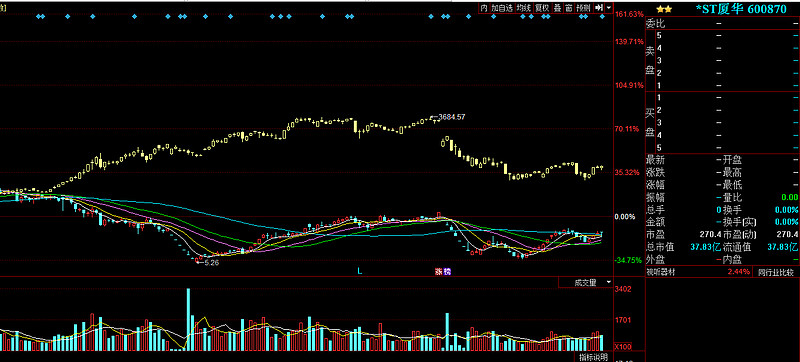
Task: Click the 买盘 buy orders label
Action: tap(650, 122)
